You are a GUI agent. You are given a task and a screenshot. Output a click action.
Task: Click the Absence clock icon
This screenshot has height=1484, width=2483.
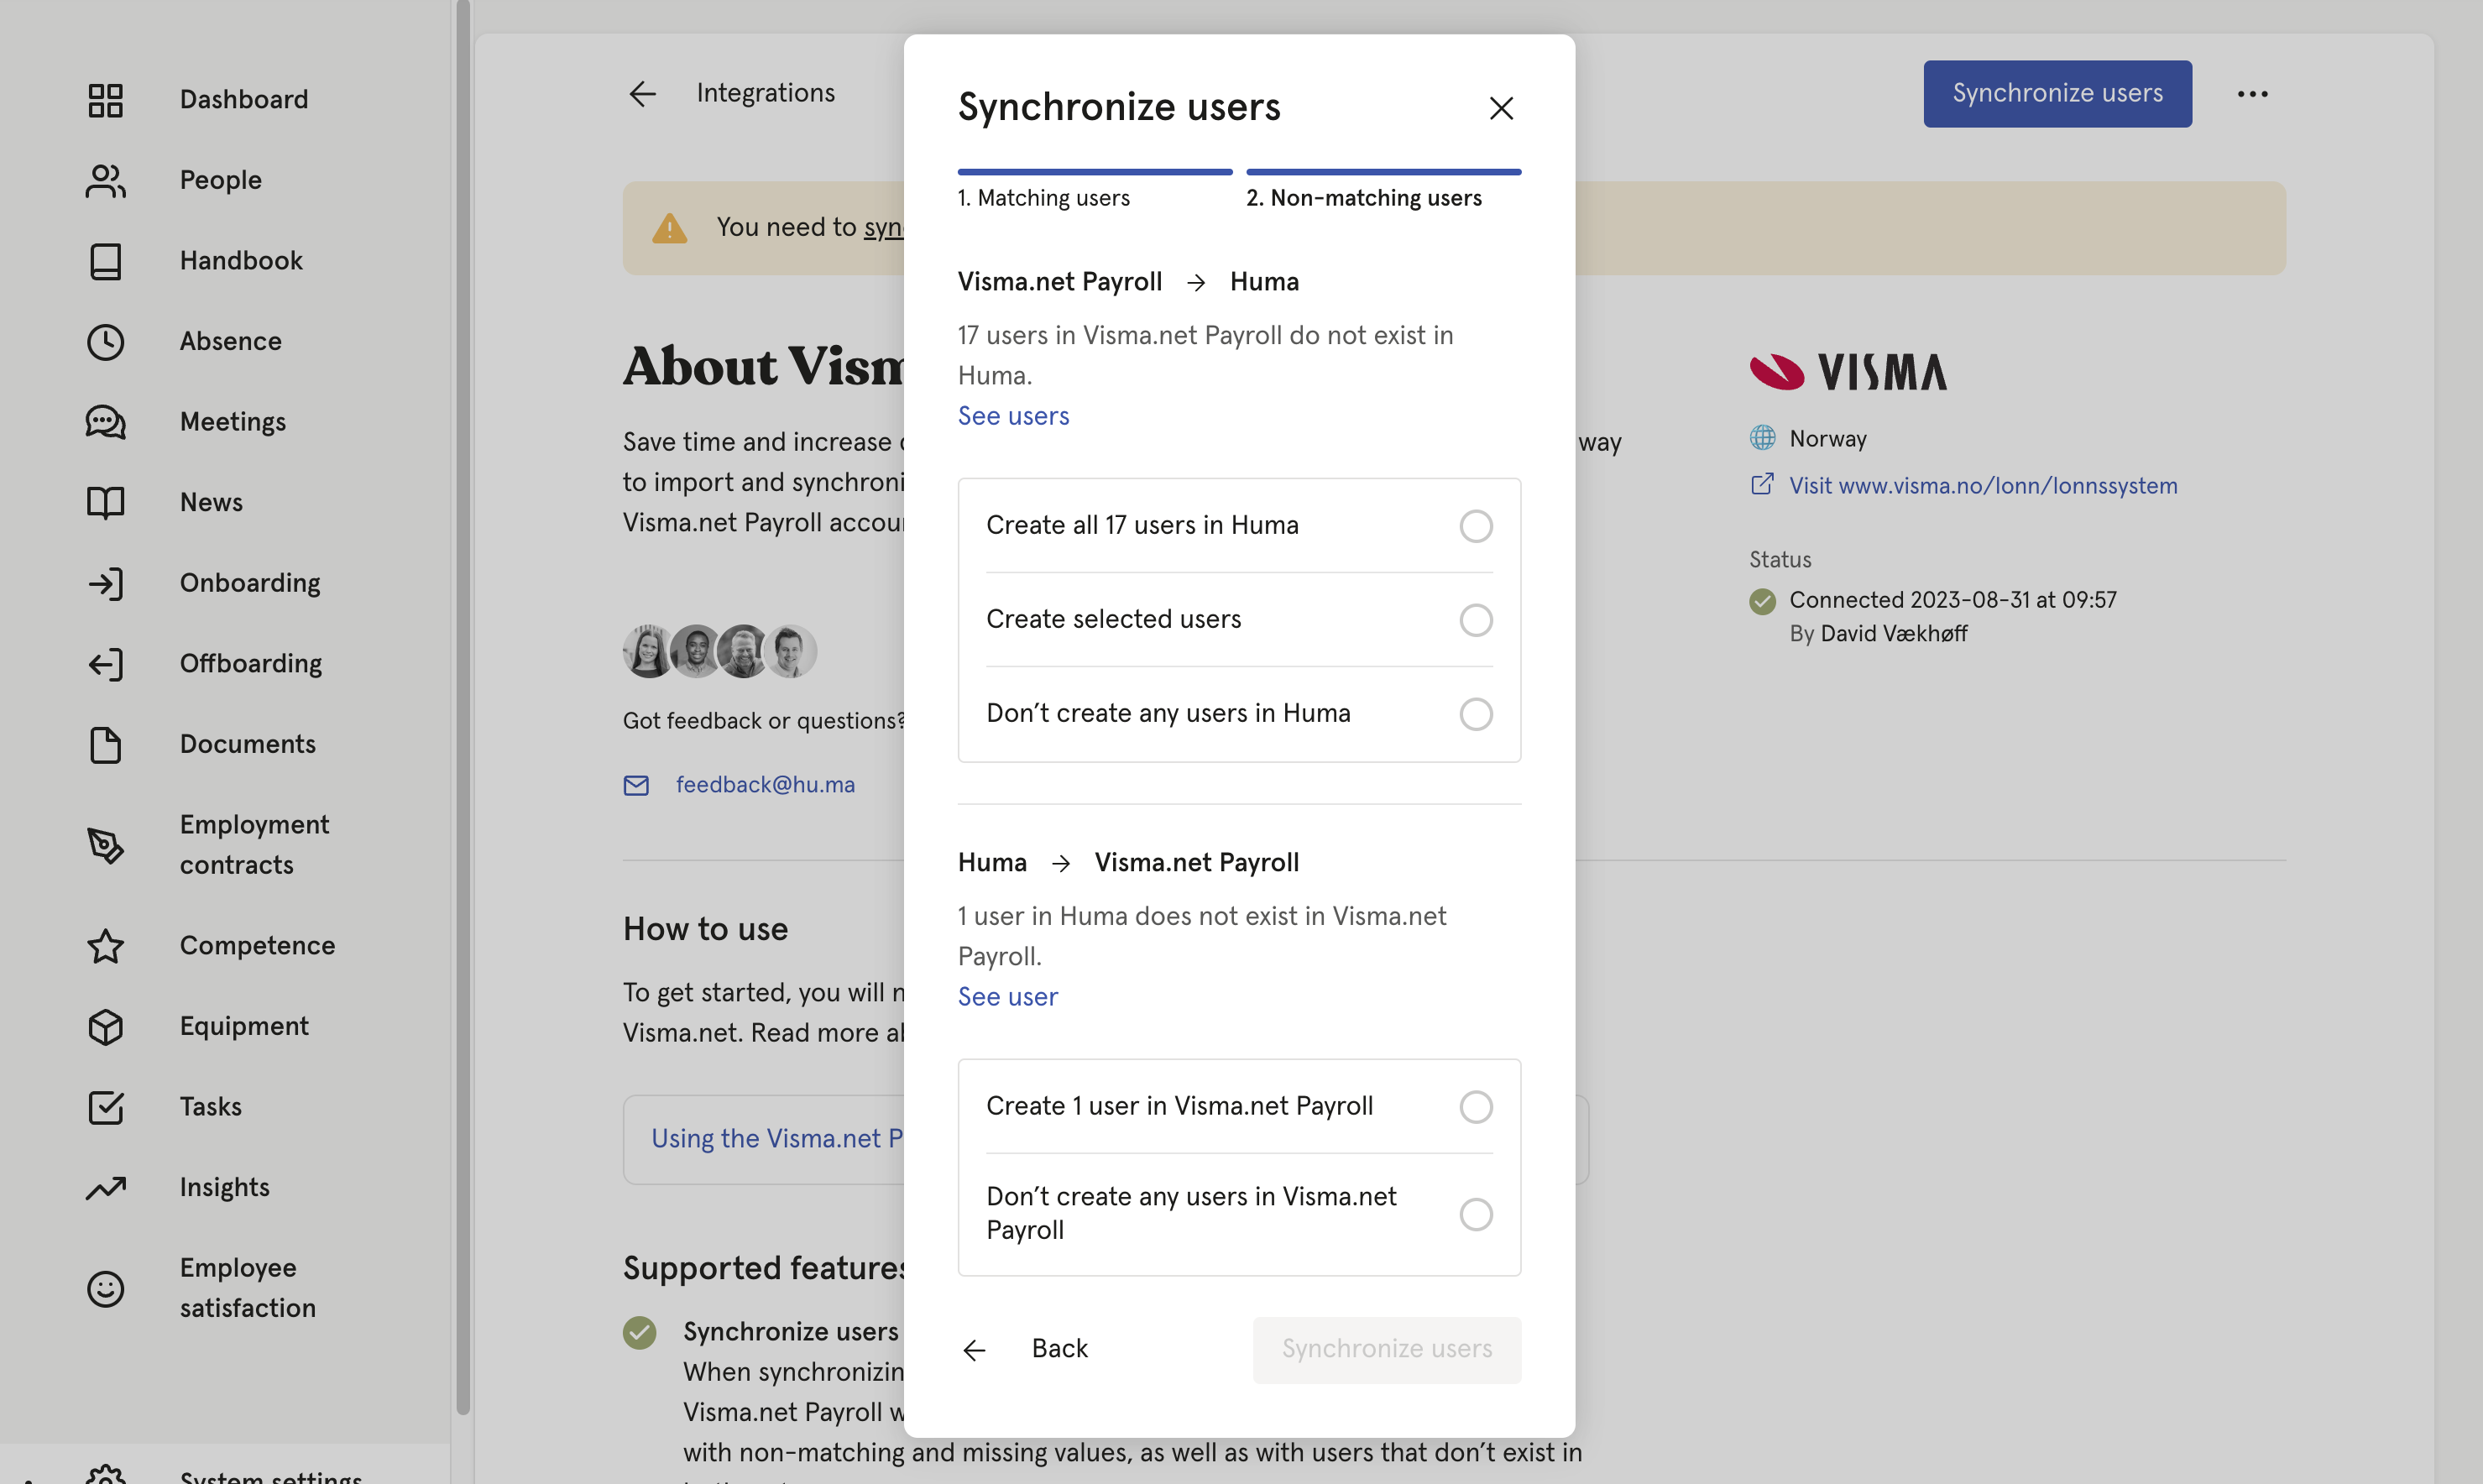pos(105,342)
